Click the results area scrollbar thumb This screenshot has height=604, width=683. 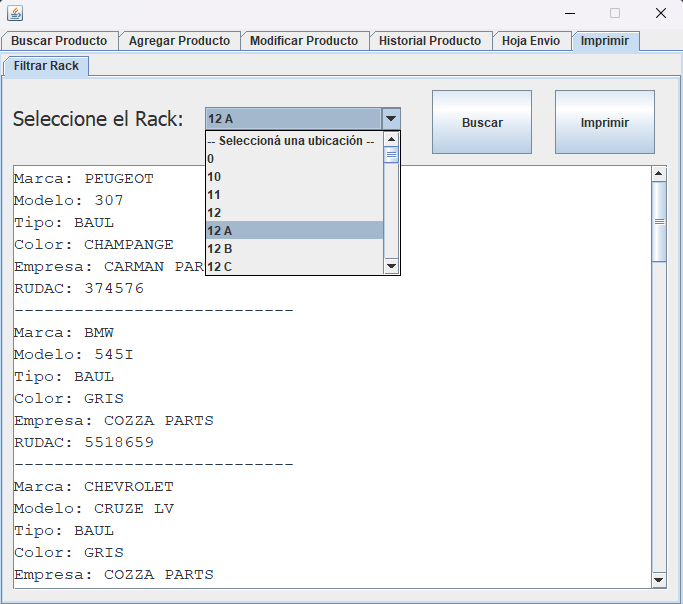click(659, 222)
